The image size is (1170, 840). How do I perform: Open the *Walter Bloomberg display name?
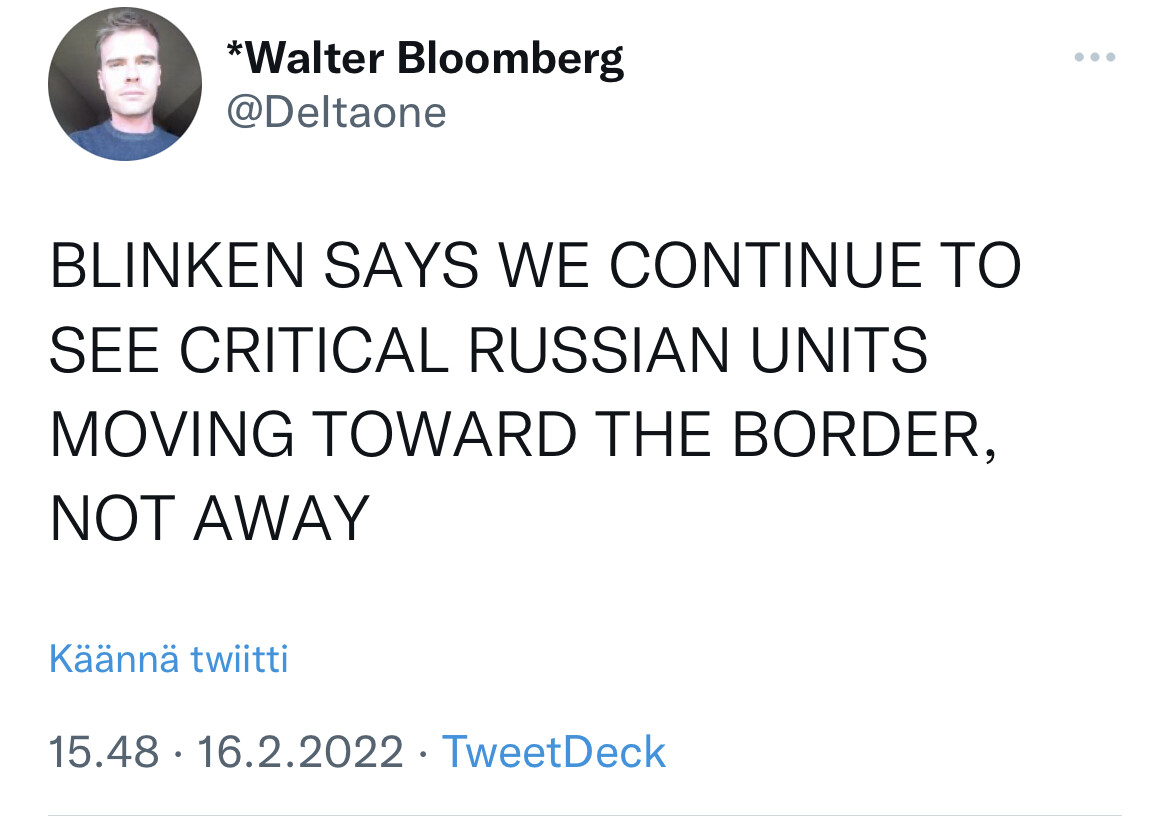pos(425,57)
